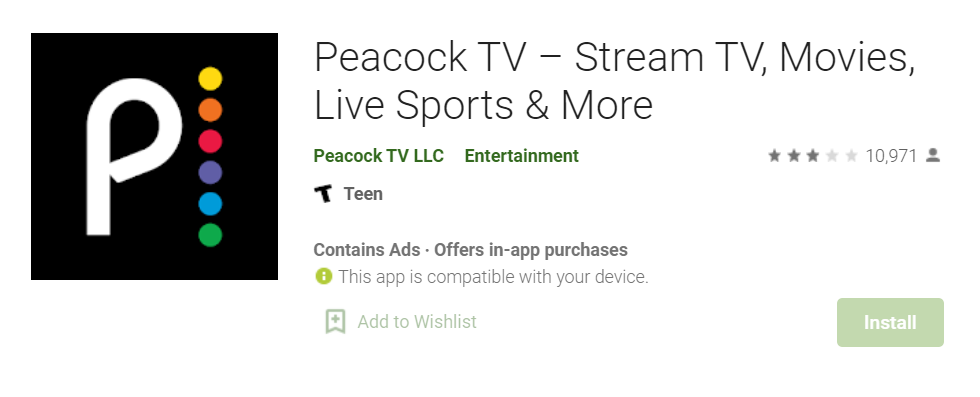Click the wishlist bookmark icon

(x=335, y=321)
